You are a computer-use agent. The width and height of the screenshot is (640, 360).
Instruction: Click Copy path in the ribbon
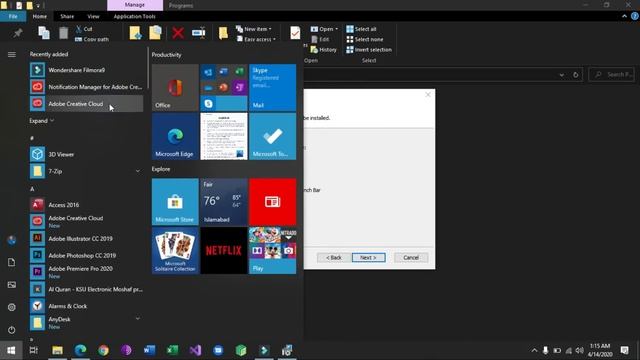click(x=92, y=39)
